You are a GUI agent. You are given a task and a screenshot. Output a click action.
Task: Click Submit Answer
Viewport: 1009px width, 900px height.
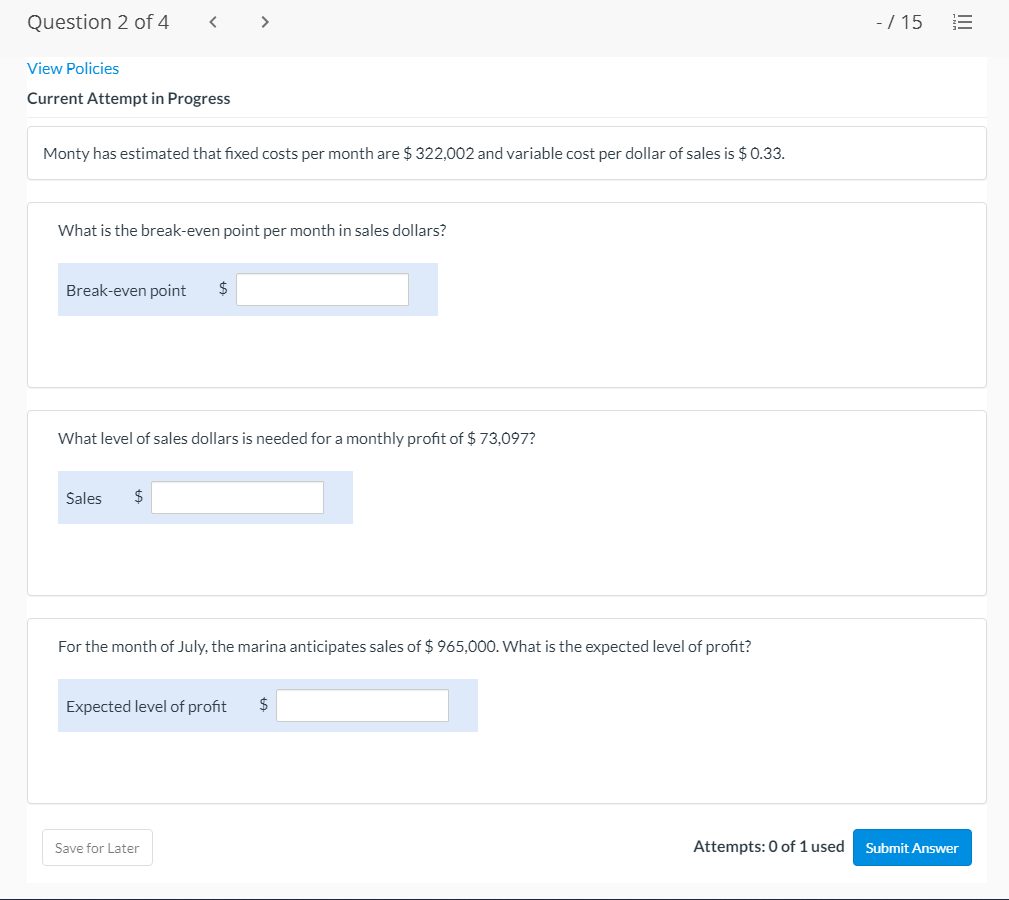point(911,847)
